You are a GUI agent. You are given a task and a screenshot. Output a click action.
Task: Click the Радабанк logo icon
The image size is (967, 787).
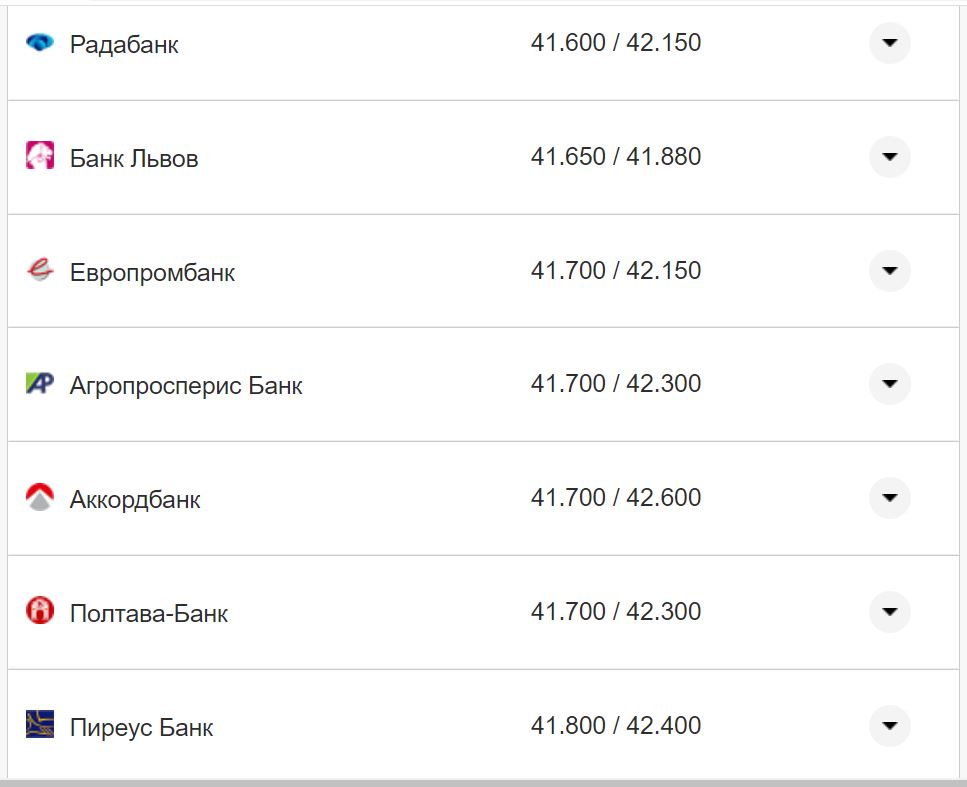(40, 43)
